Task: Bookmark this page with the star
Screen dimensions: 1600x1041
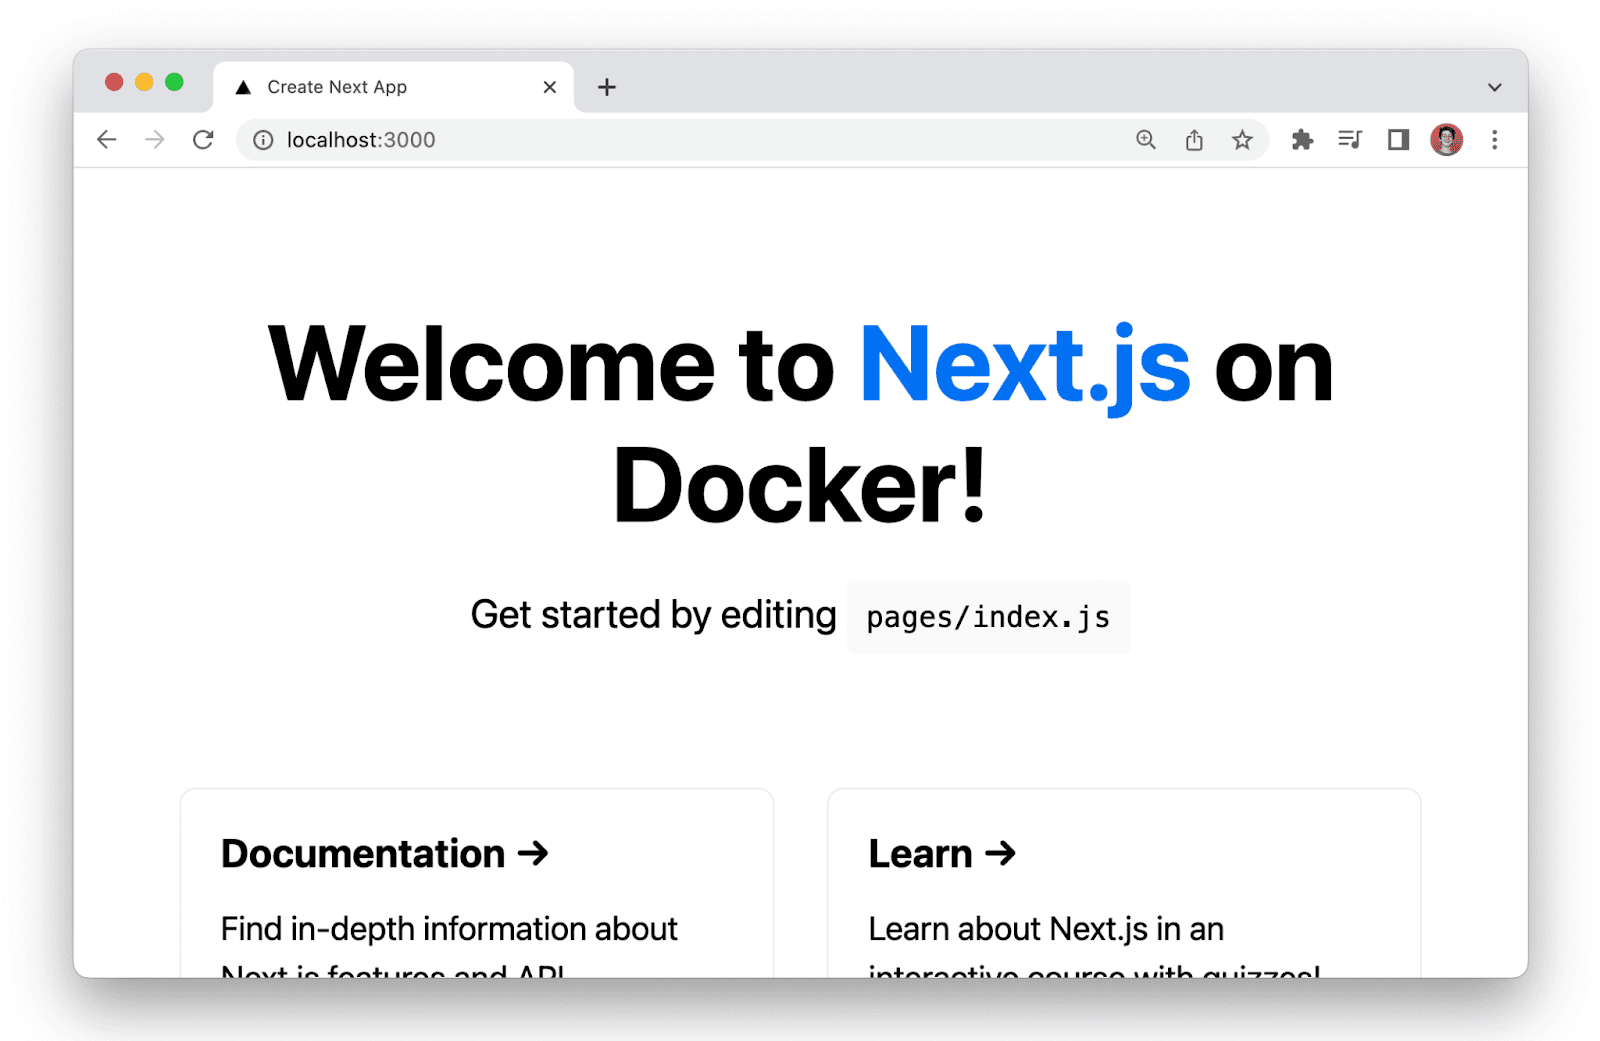Action: pos(1242,140)
